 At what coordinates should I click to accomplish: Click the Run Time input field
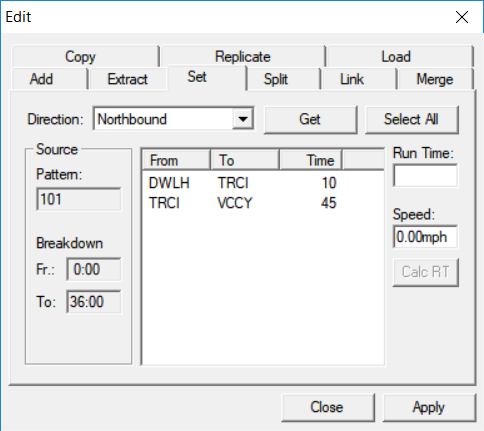(x=425, y=175)
